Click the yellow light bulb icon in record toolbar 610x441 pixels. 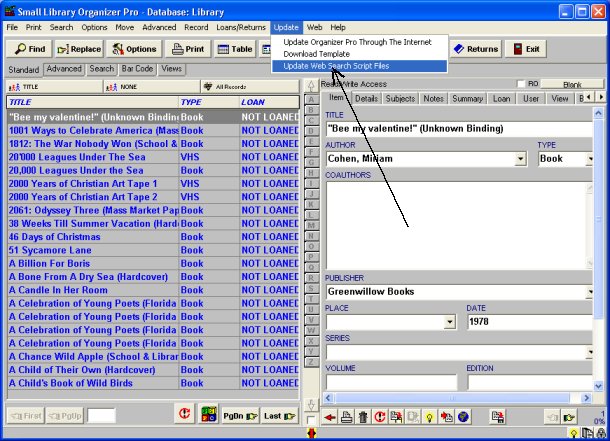pos(429,417)
